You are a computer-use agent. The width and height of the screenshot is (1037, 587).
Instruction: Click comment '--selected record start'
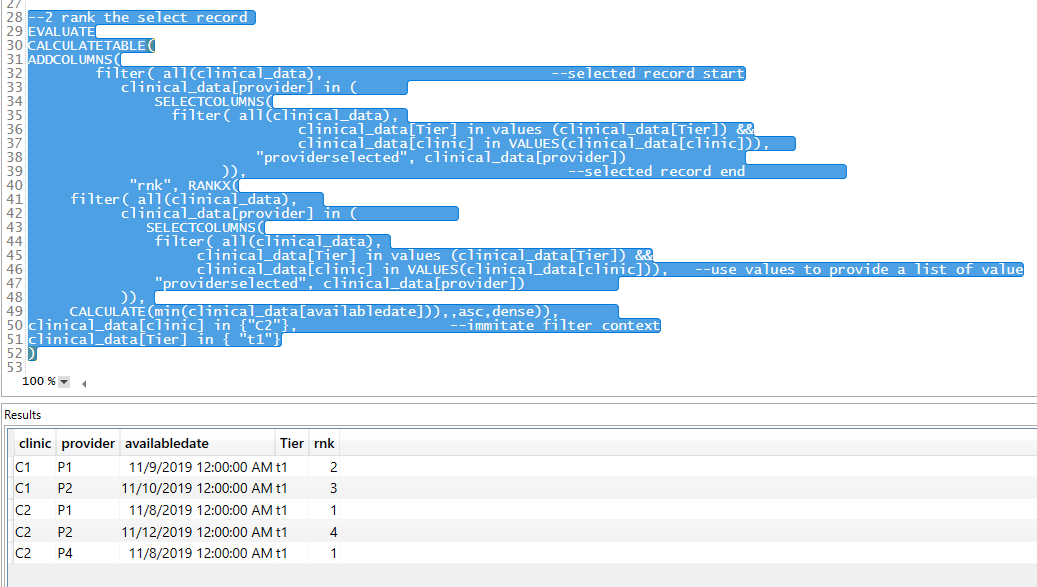pos(648,73)
